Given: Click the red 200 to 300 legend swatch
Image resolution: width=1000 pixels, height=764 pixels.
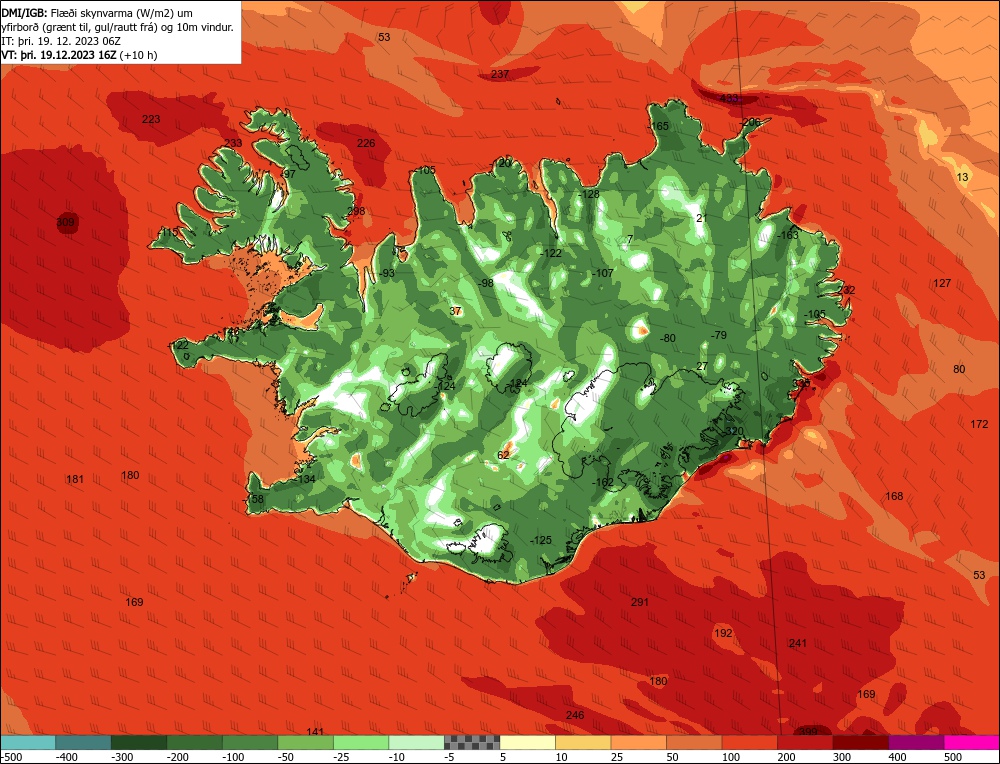Looking at the screenshot, I should (x=805, y=742).
